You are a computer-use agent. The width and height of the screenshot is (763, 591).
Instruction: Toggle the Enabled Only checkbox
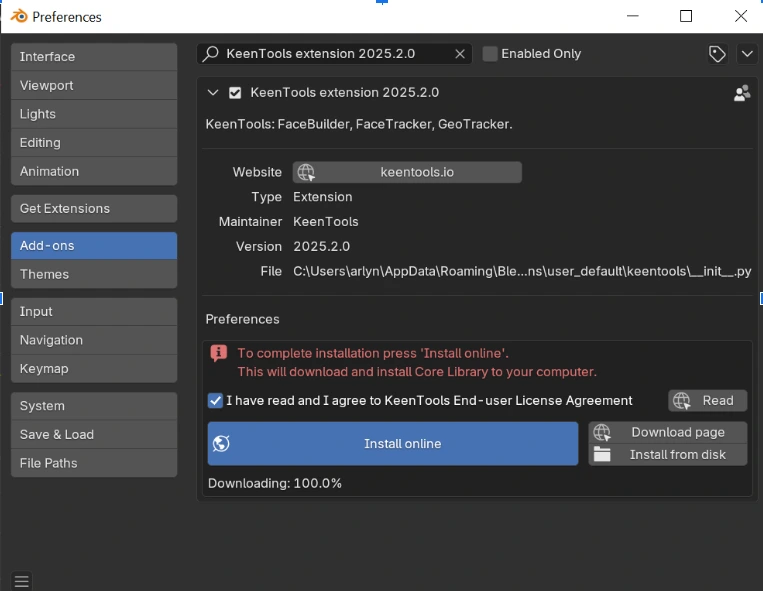(x=490, y=54)
